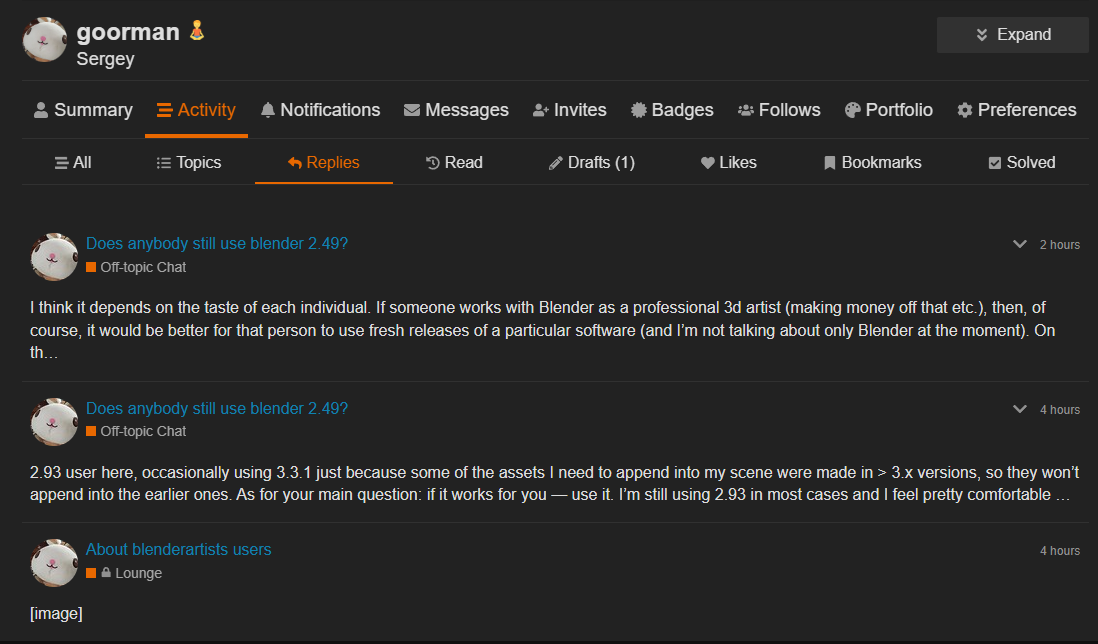
Task: Click the All filter bars icon
Action: [x=62, y=163]
